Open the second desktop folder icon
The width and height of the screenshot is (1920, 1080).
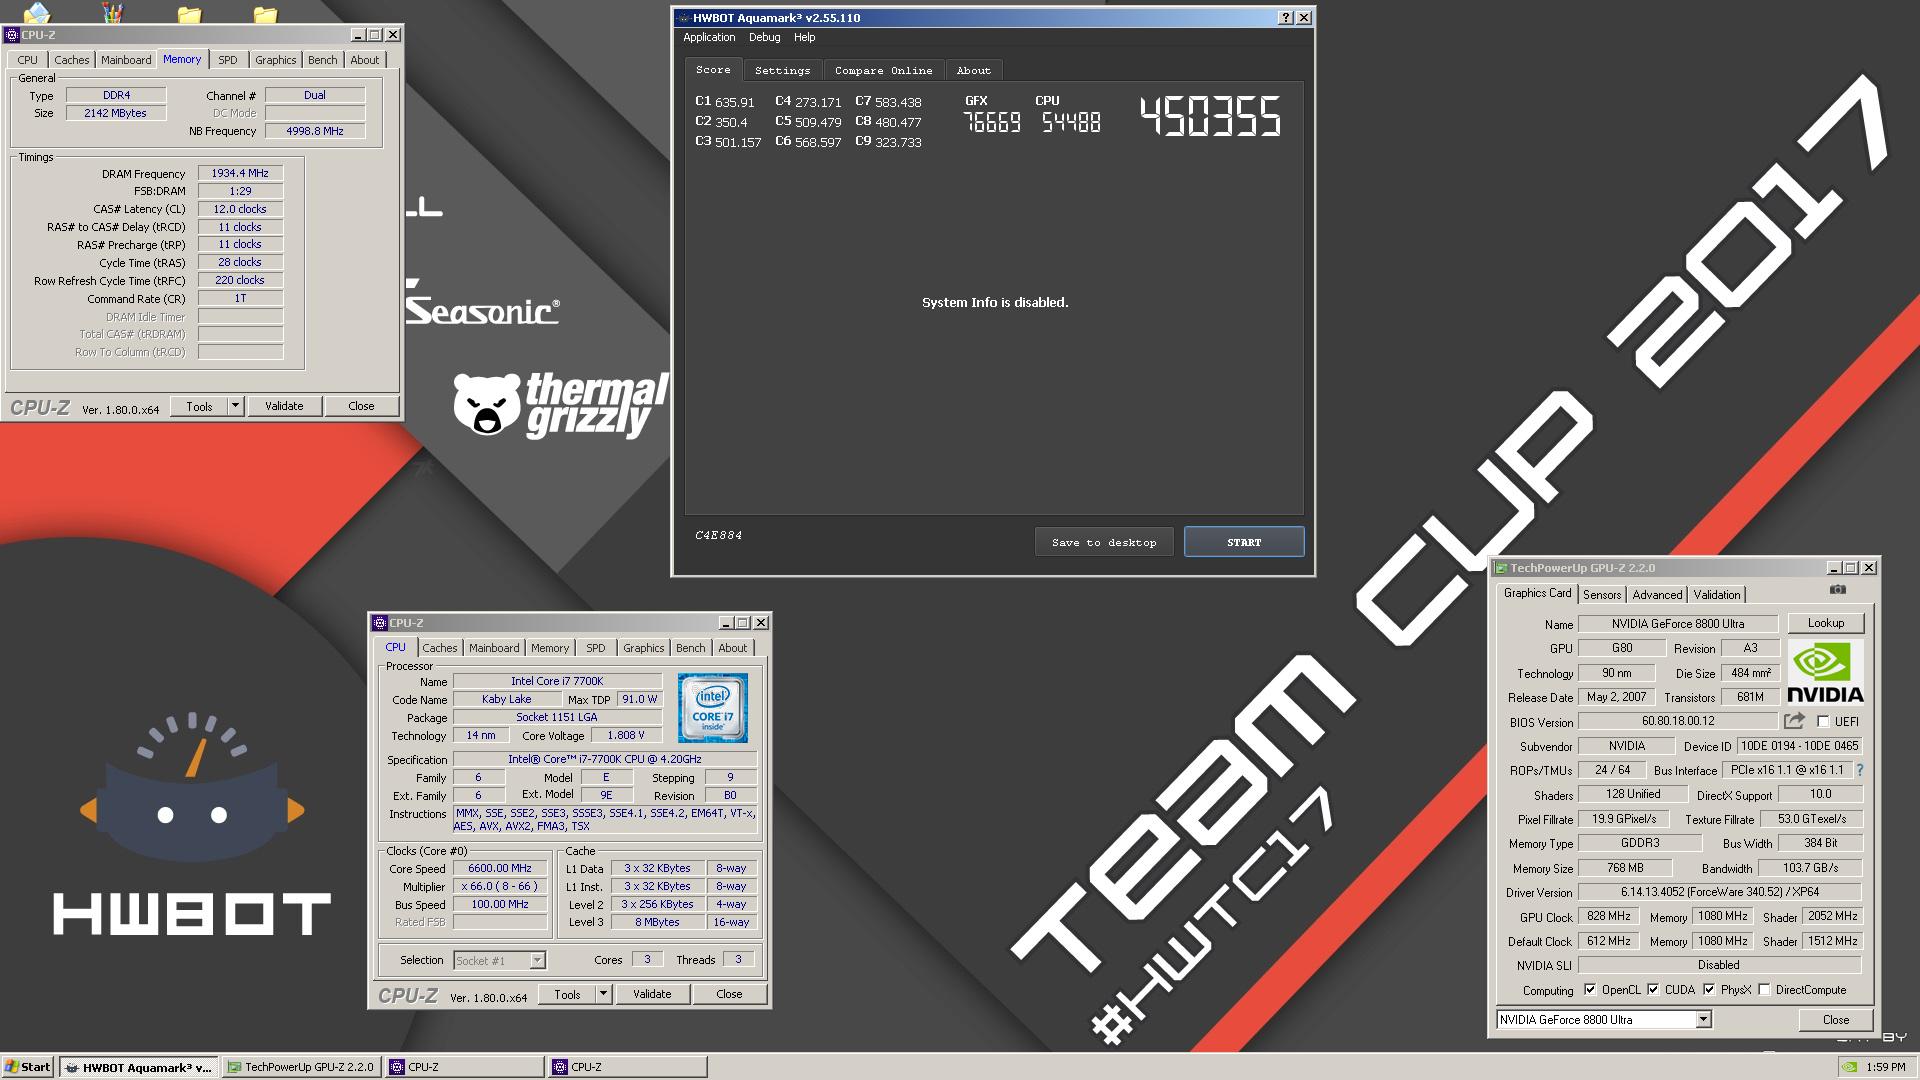(x=264, y=13)
